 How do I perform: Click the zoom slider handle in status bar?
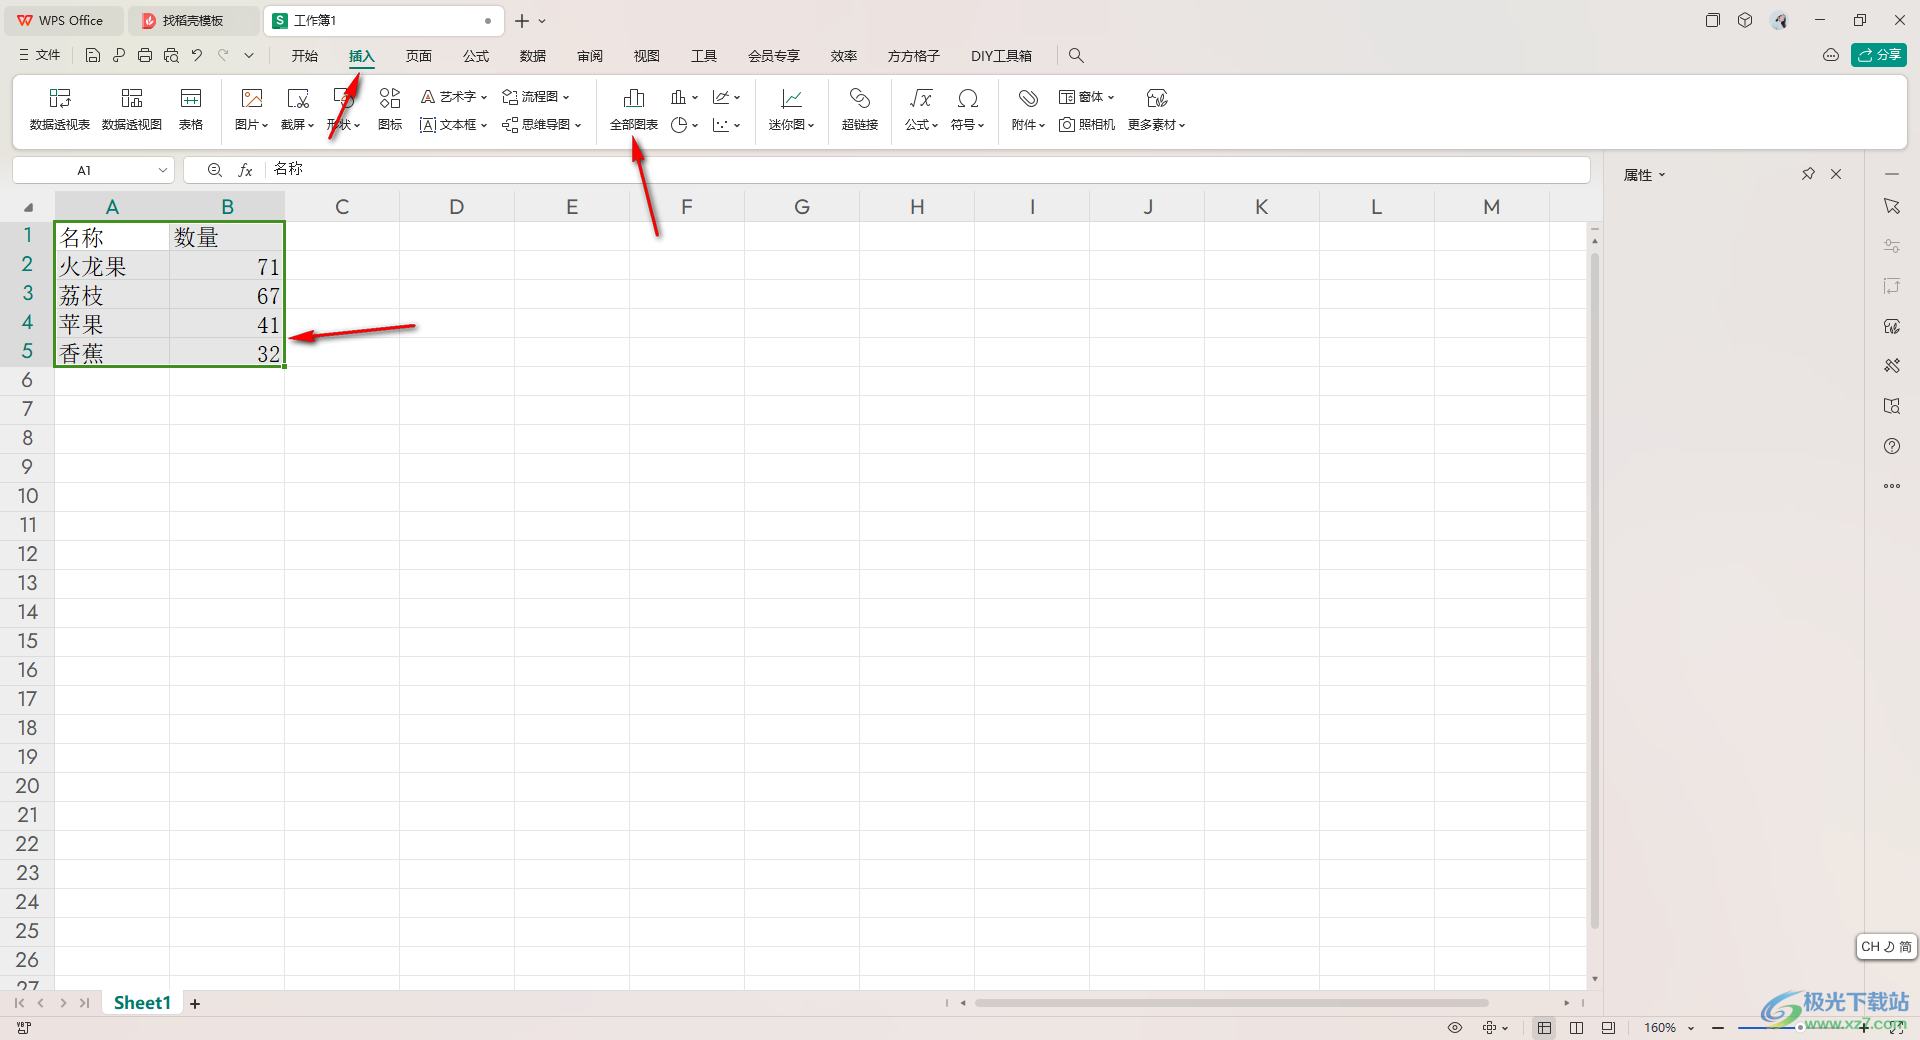pos(1799,1028)
